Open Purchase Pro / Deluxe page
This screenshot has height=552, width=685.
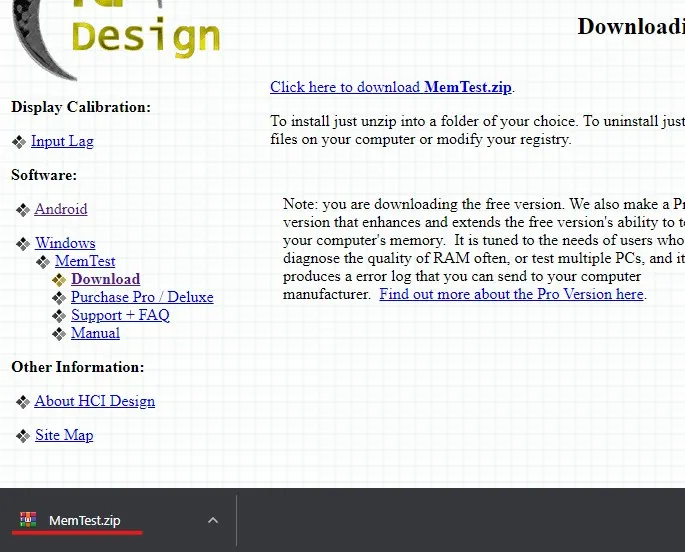pyautogui.click(x=142, y=297)
